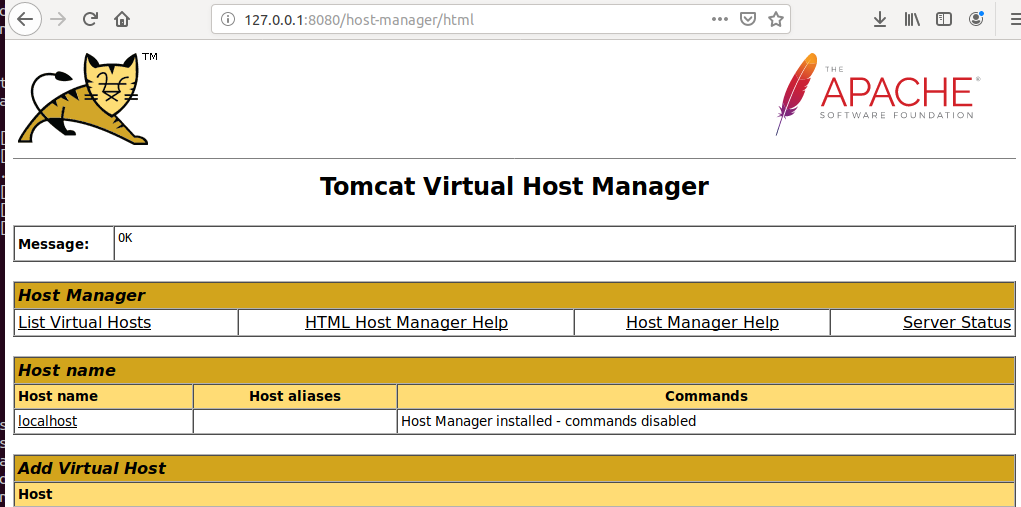This screenshot has width=1021, height=507.
Task: Click the Add Virtual Host section header
Action: (514, 468)
